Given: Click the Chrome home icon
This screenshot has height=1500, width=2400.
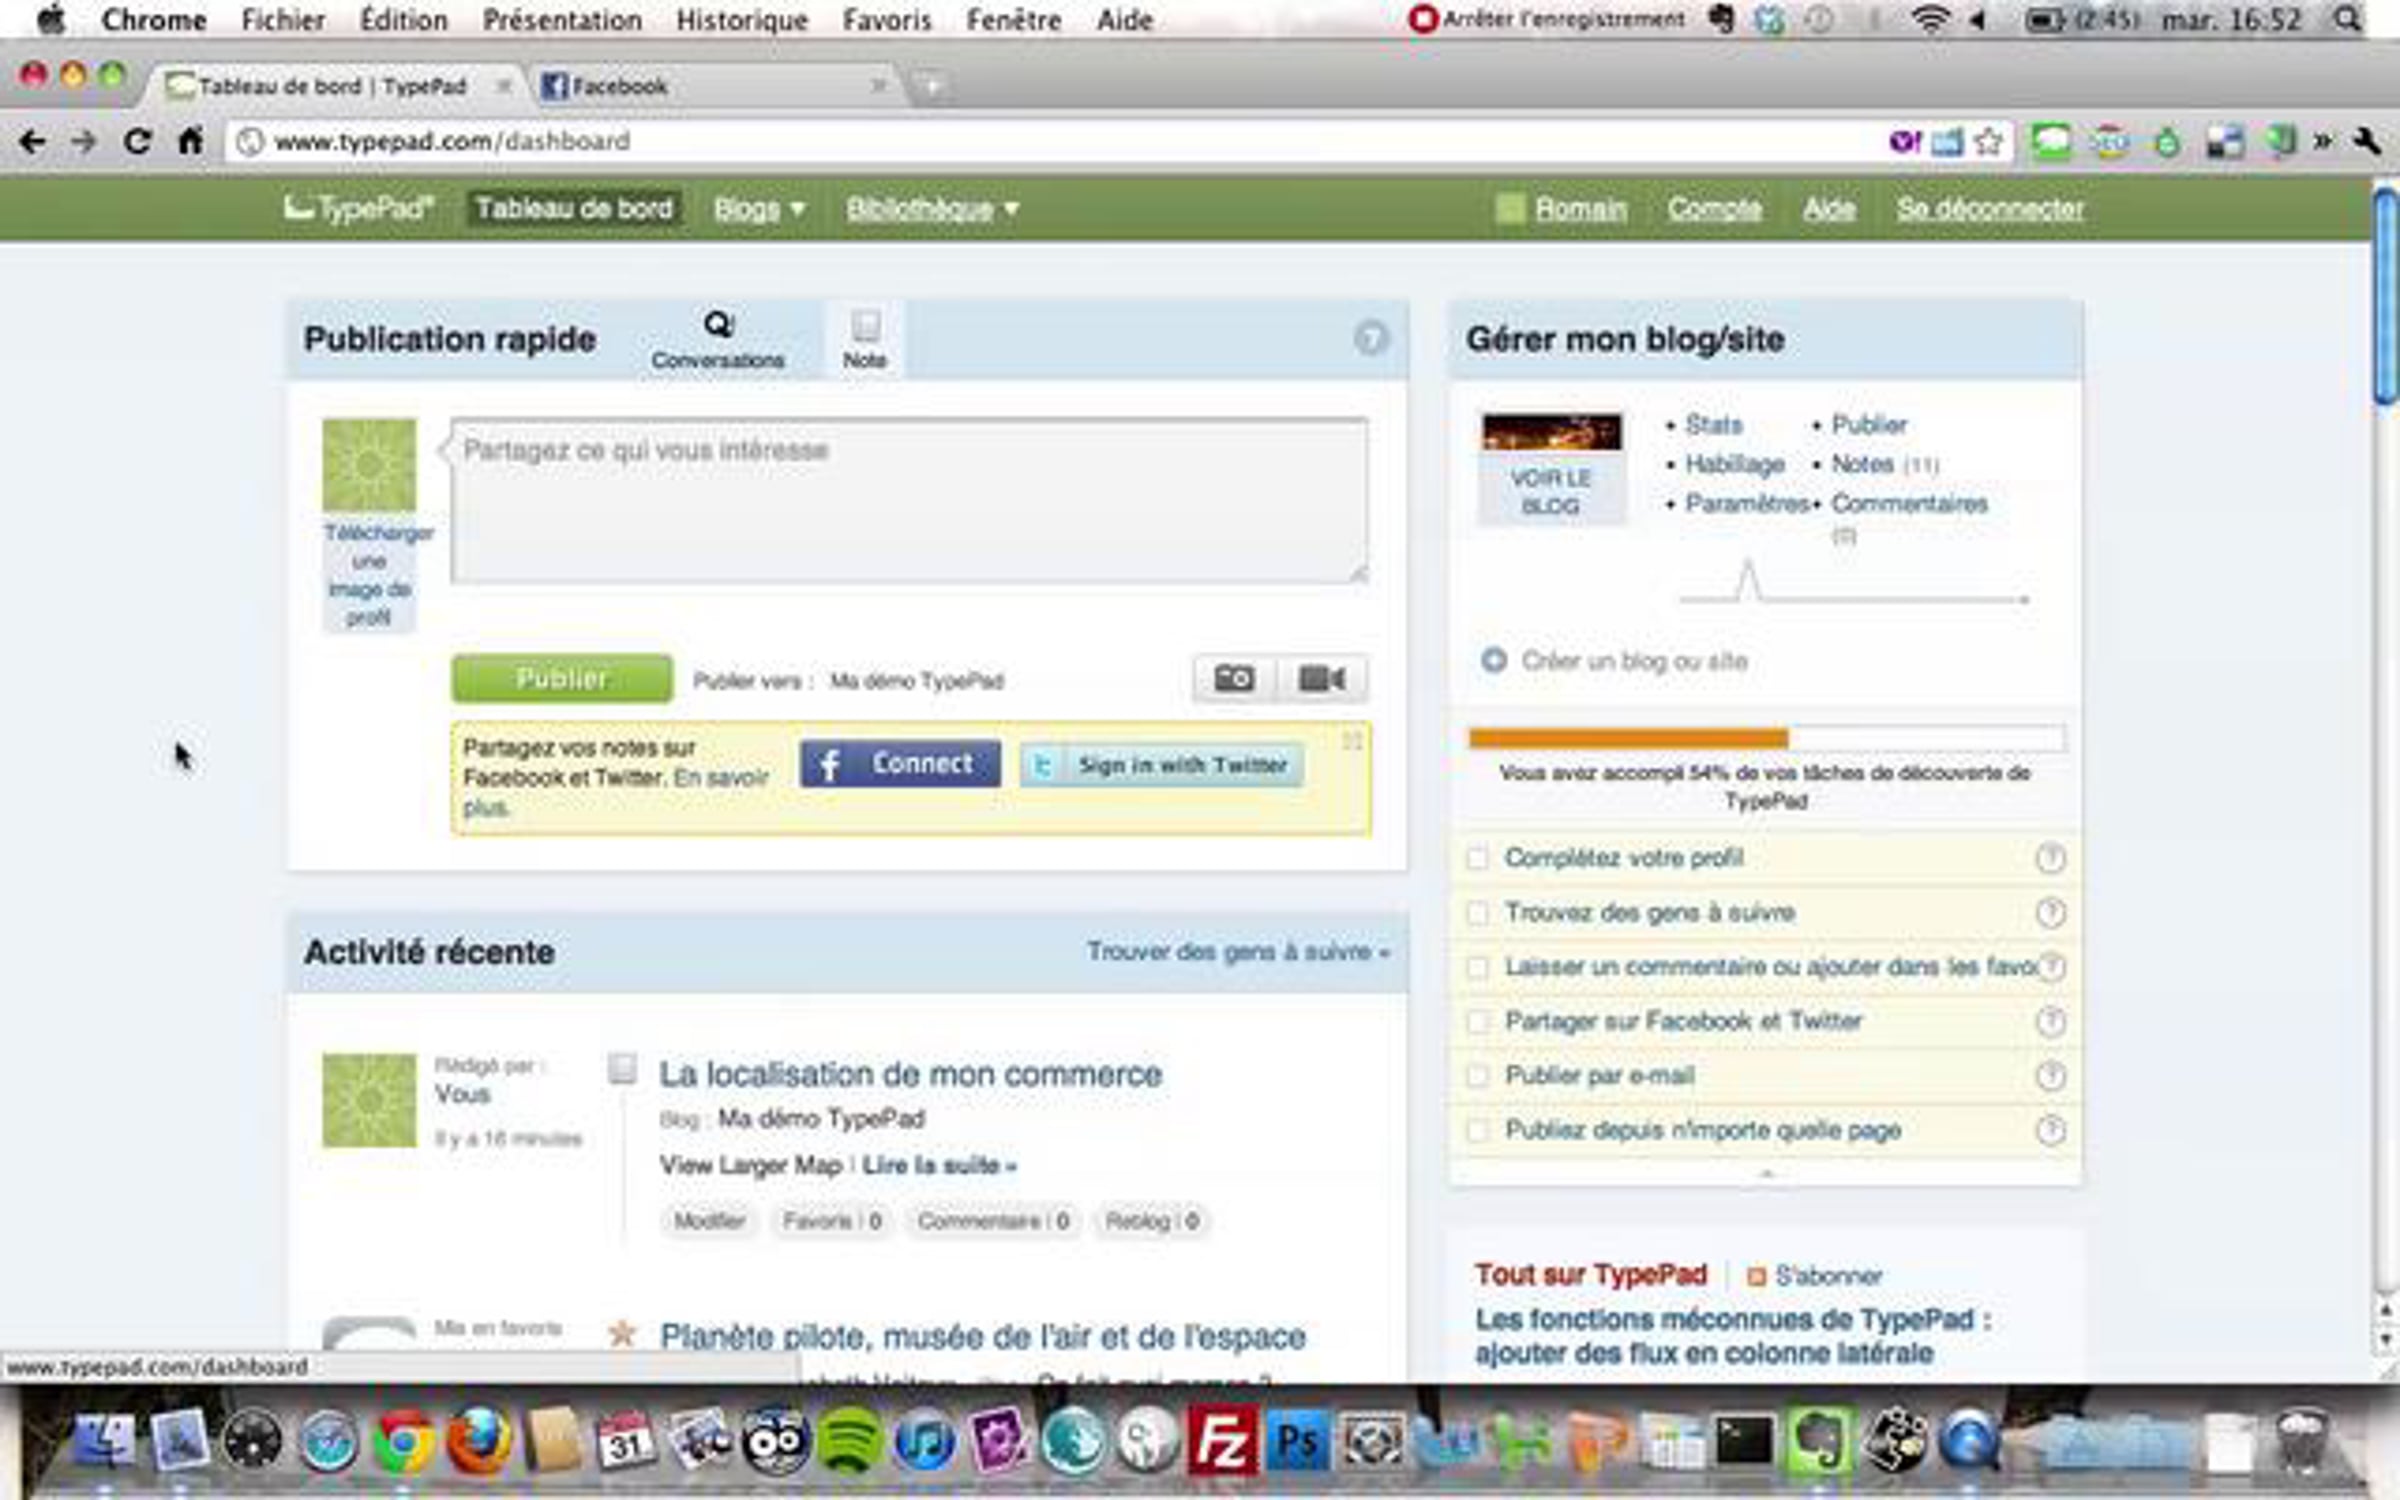Looking at the screenshot, I should 190,142.
